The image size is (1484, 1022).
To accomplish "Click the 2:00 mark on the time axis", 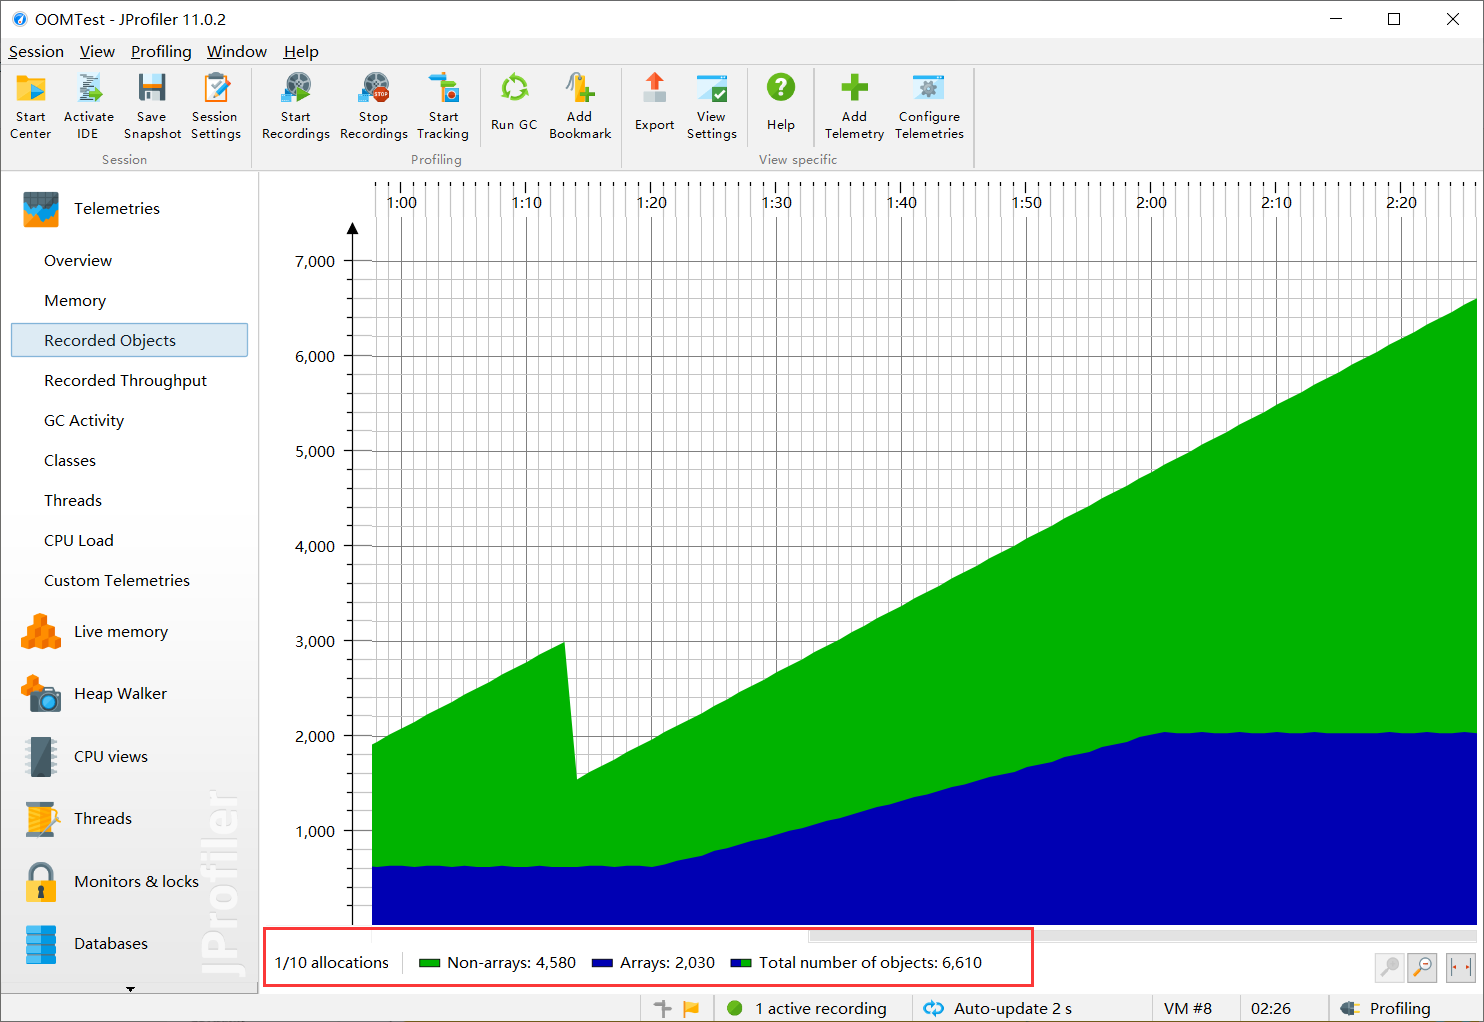I will coord(1151,203).
